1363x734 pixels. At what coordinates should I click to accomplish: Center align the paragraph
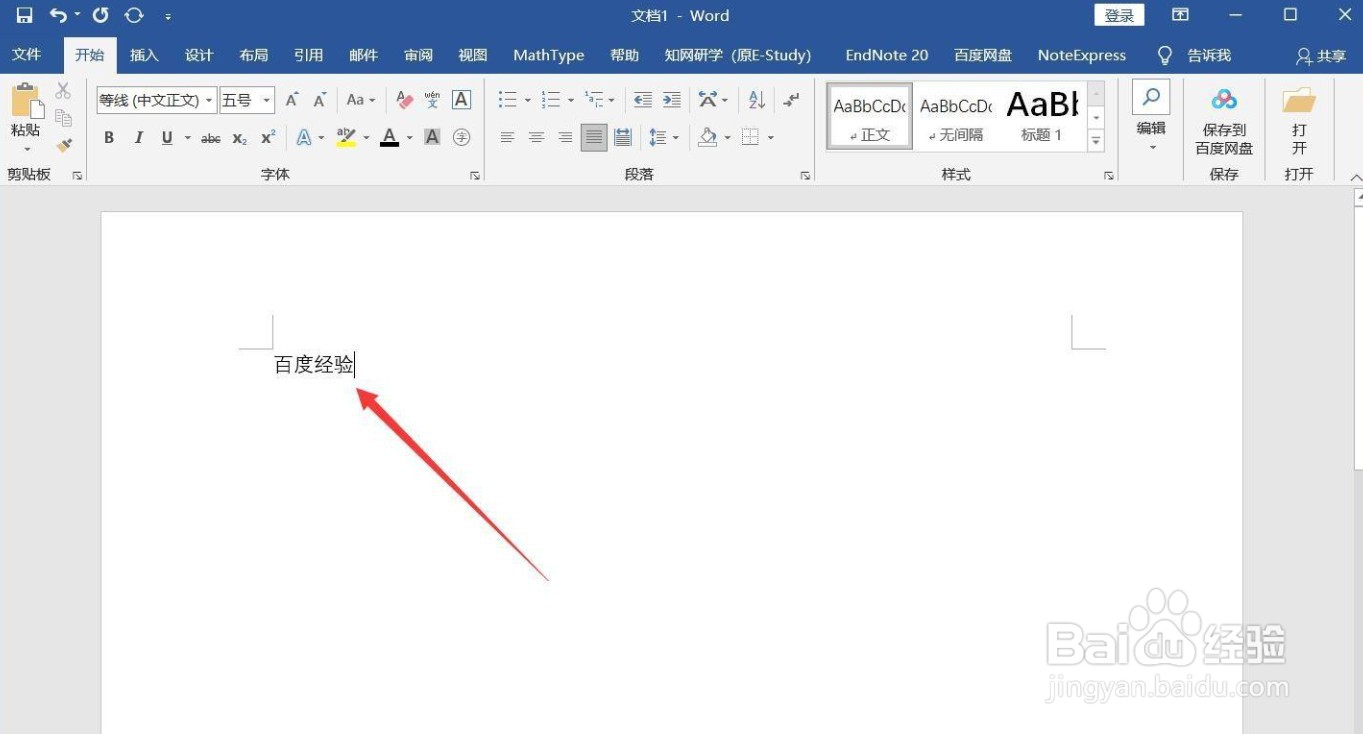[536, 137]
